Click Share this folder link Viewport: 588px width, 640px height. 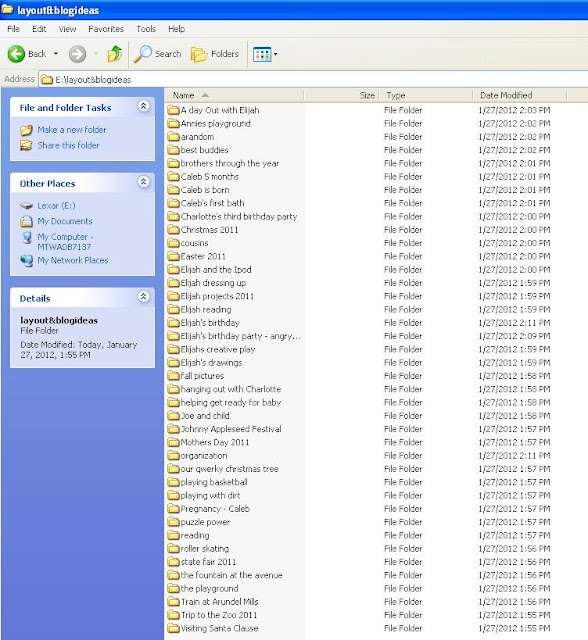pyautogui.click(x=68, y=145)
